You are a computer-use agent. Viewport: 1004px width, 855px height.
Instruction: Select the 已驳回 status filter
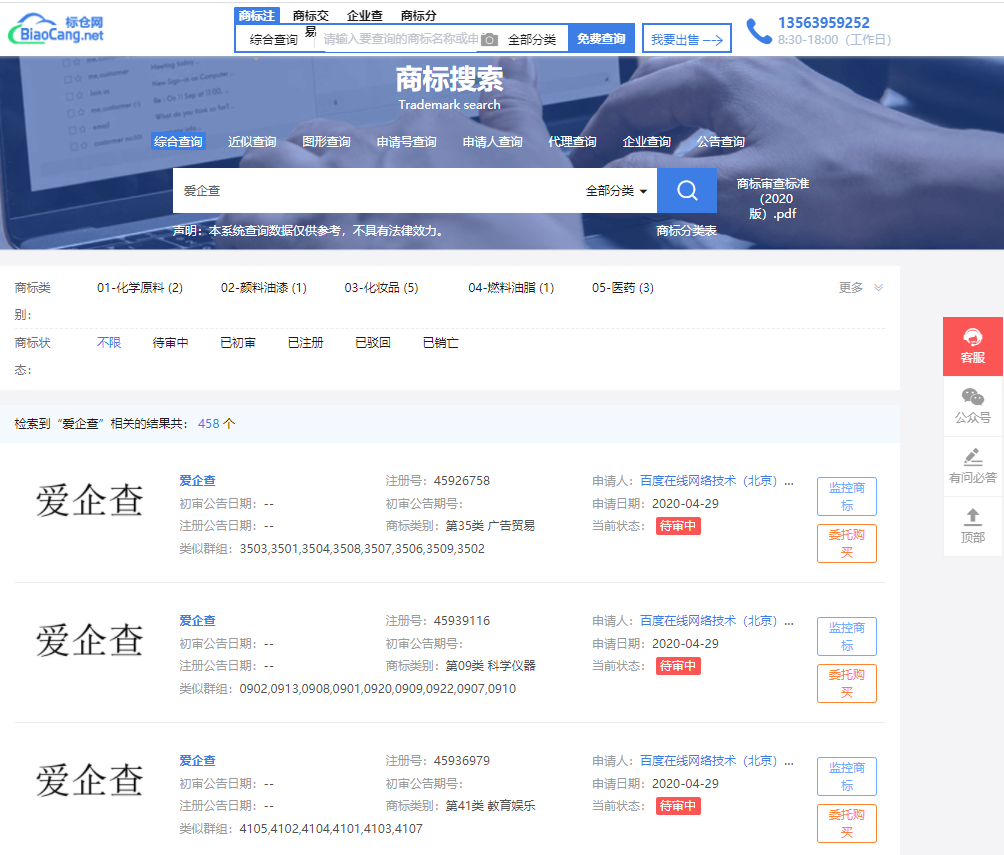point(373,343)
